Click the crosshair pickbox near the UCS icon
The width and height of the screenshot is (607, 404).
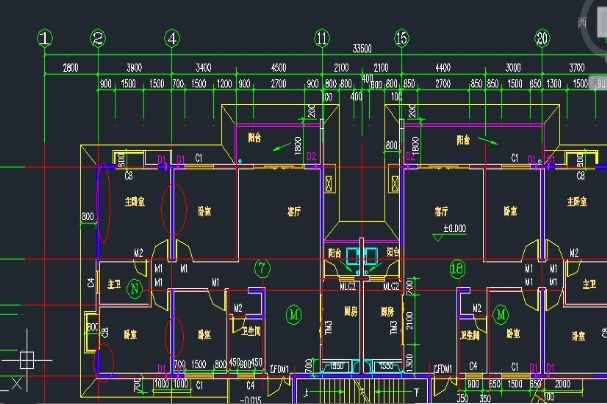(x=27, y=358)
